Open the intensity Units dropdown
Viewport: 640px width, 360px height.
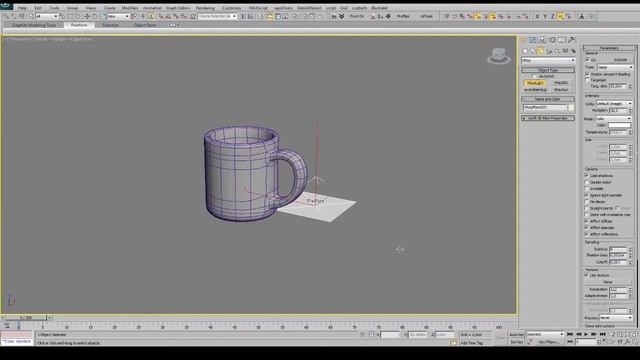click(x=614, y=104)
